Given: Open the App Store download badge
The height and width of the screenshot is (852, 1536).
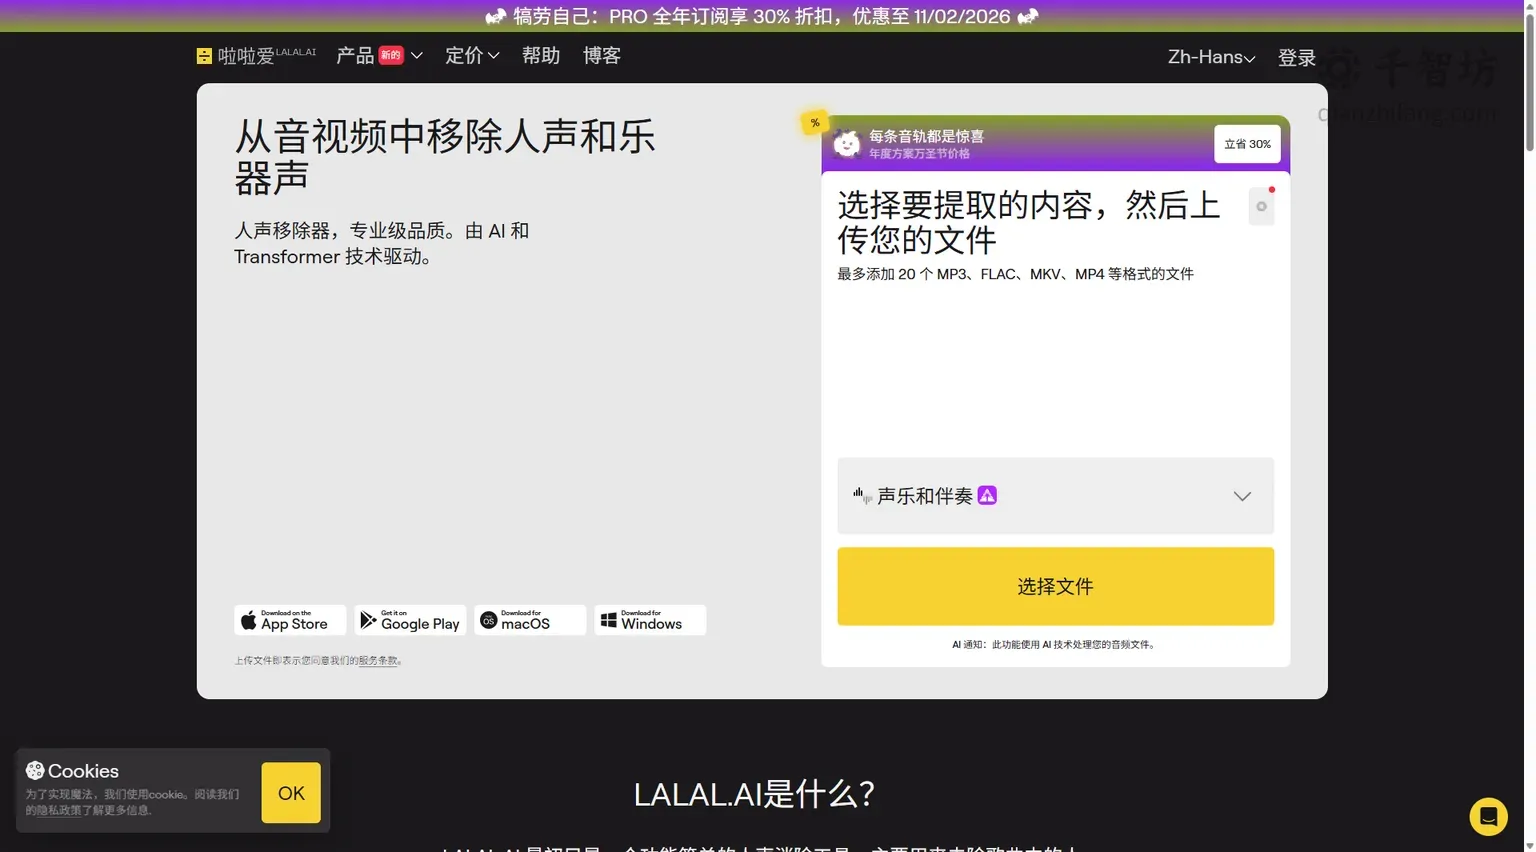Looking at the screenshot, I should click(290, 620).
